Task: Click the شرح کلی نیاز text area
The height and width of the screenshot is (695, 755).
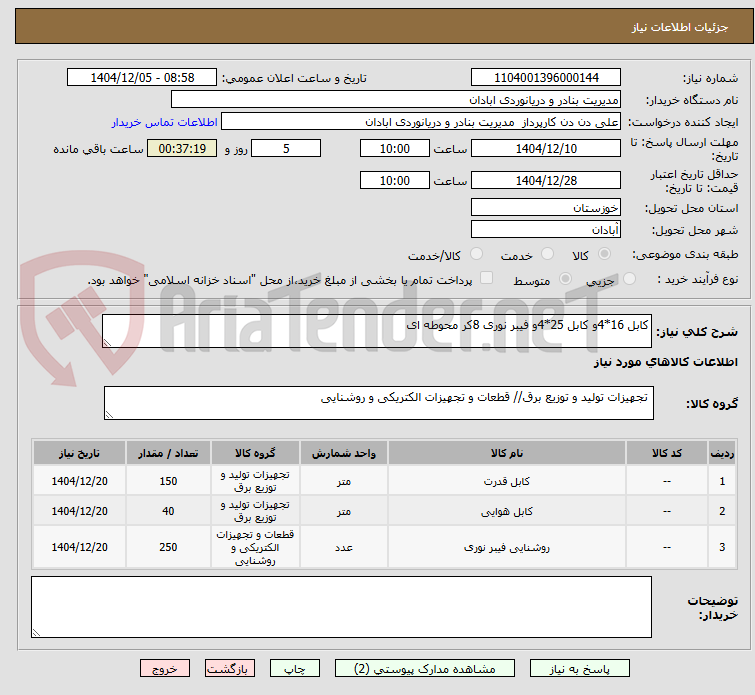Action: click(x=377, y=331)
